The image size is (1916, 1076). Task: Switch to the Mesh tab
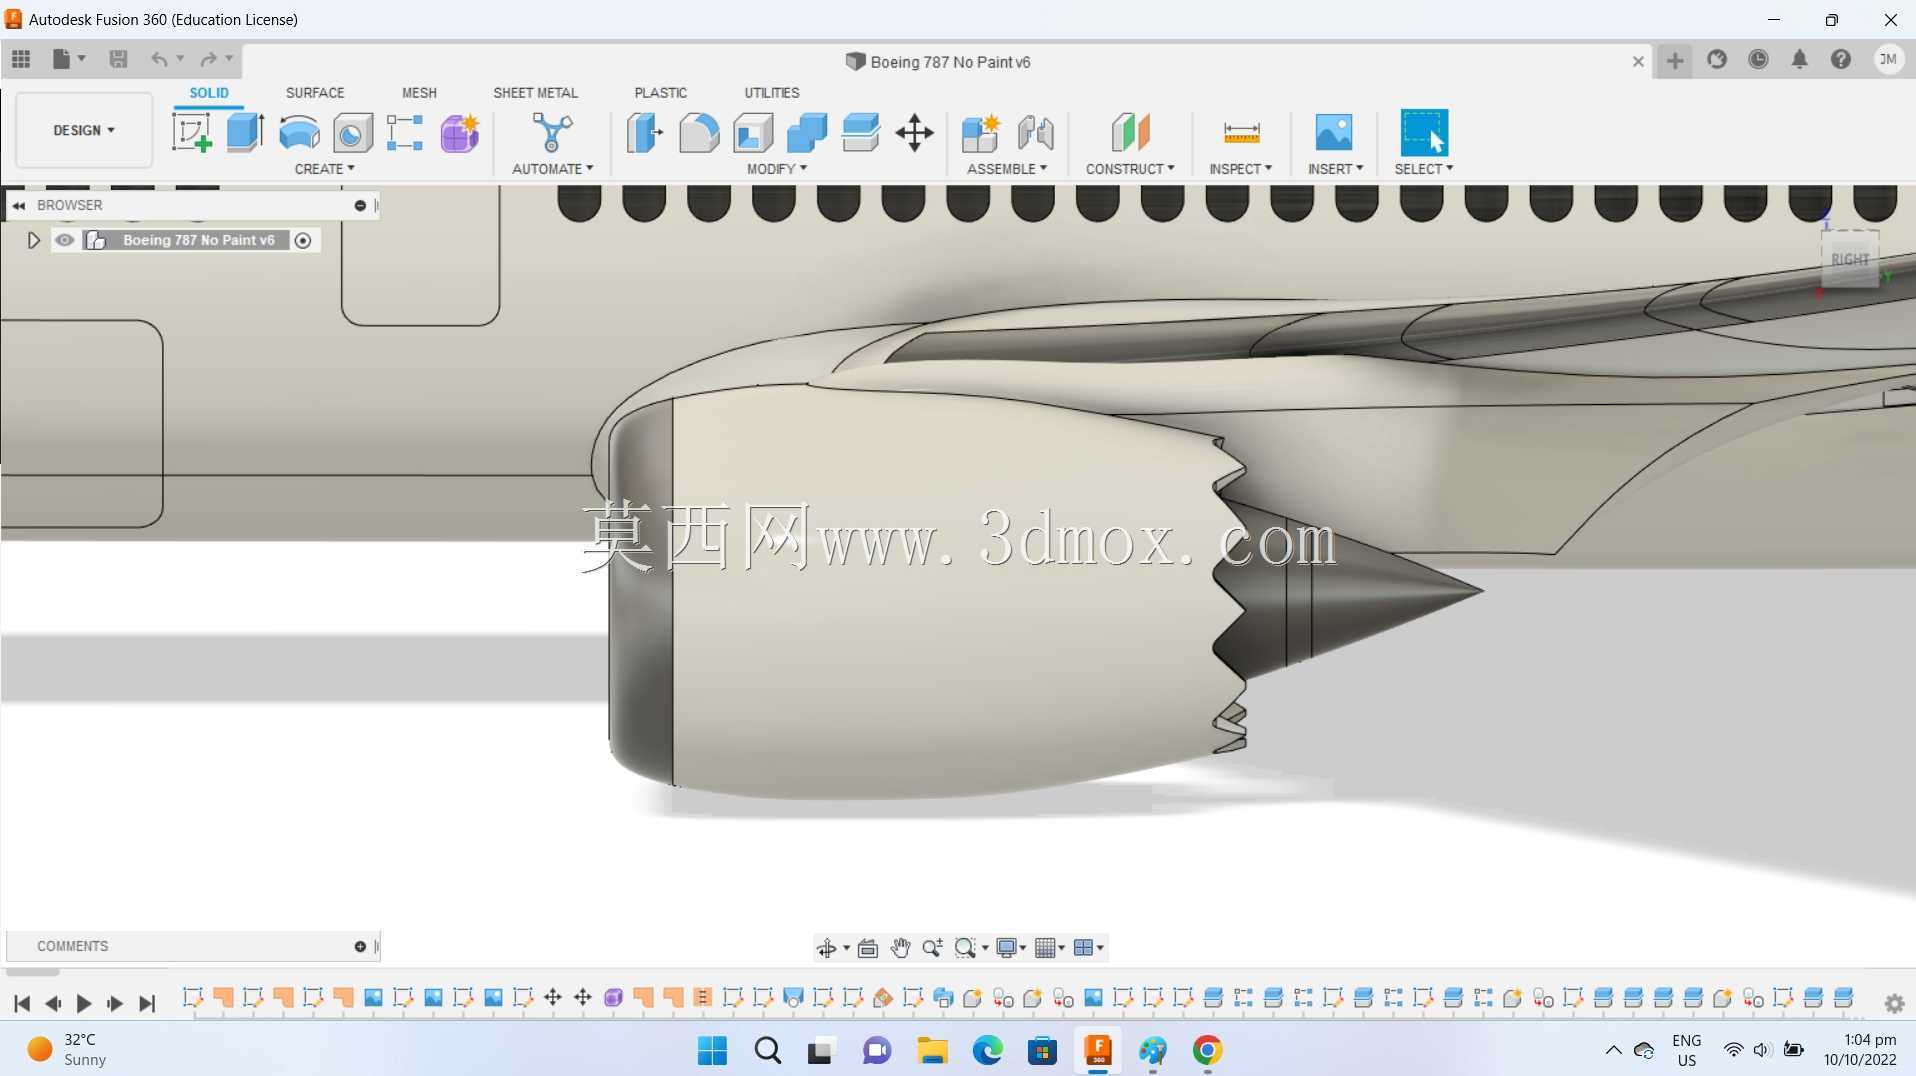click(x=419, y=92)
